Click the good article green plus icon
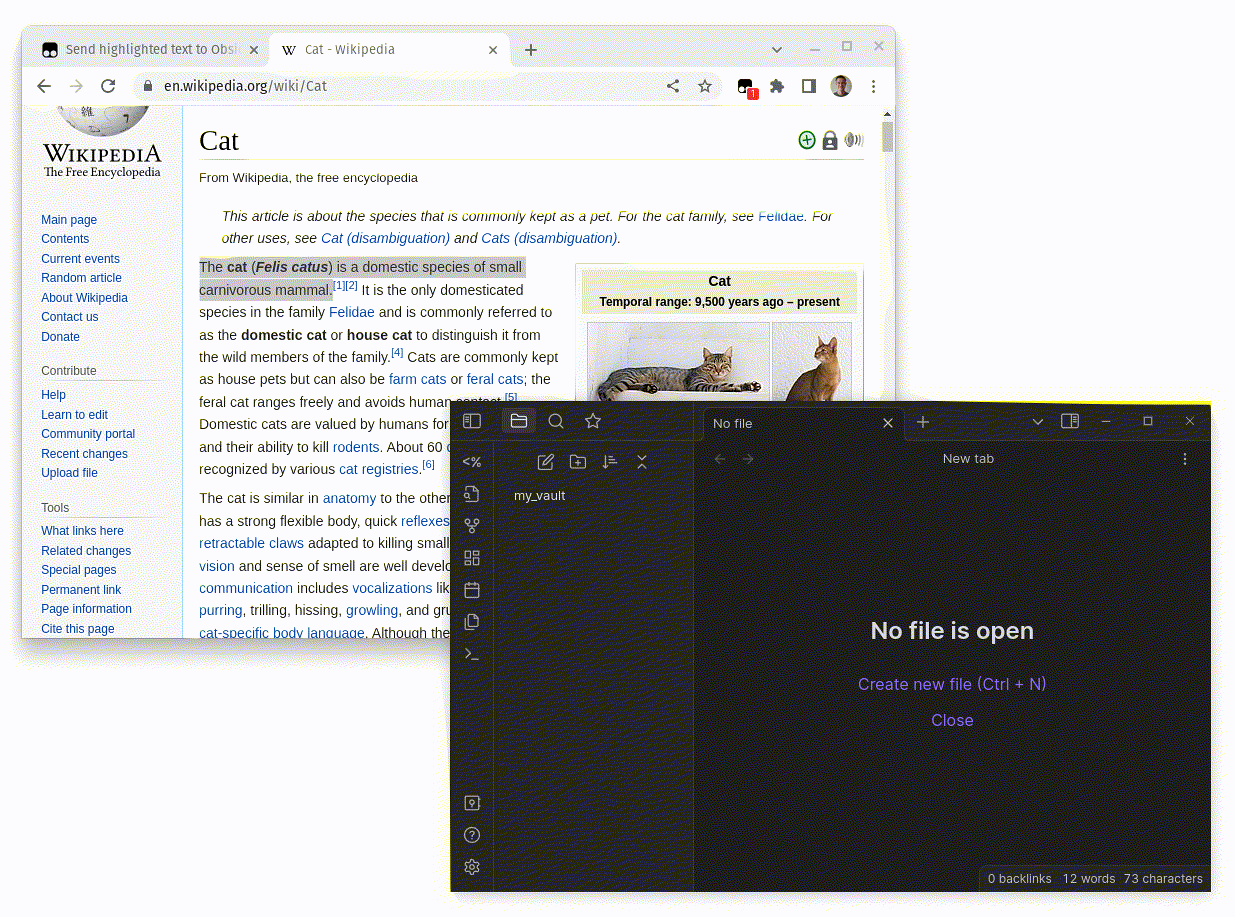Viewport: 1235px width, 917px height. [x=807, y=140]
